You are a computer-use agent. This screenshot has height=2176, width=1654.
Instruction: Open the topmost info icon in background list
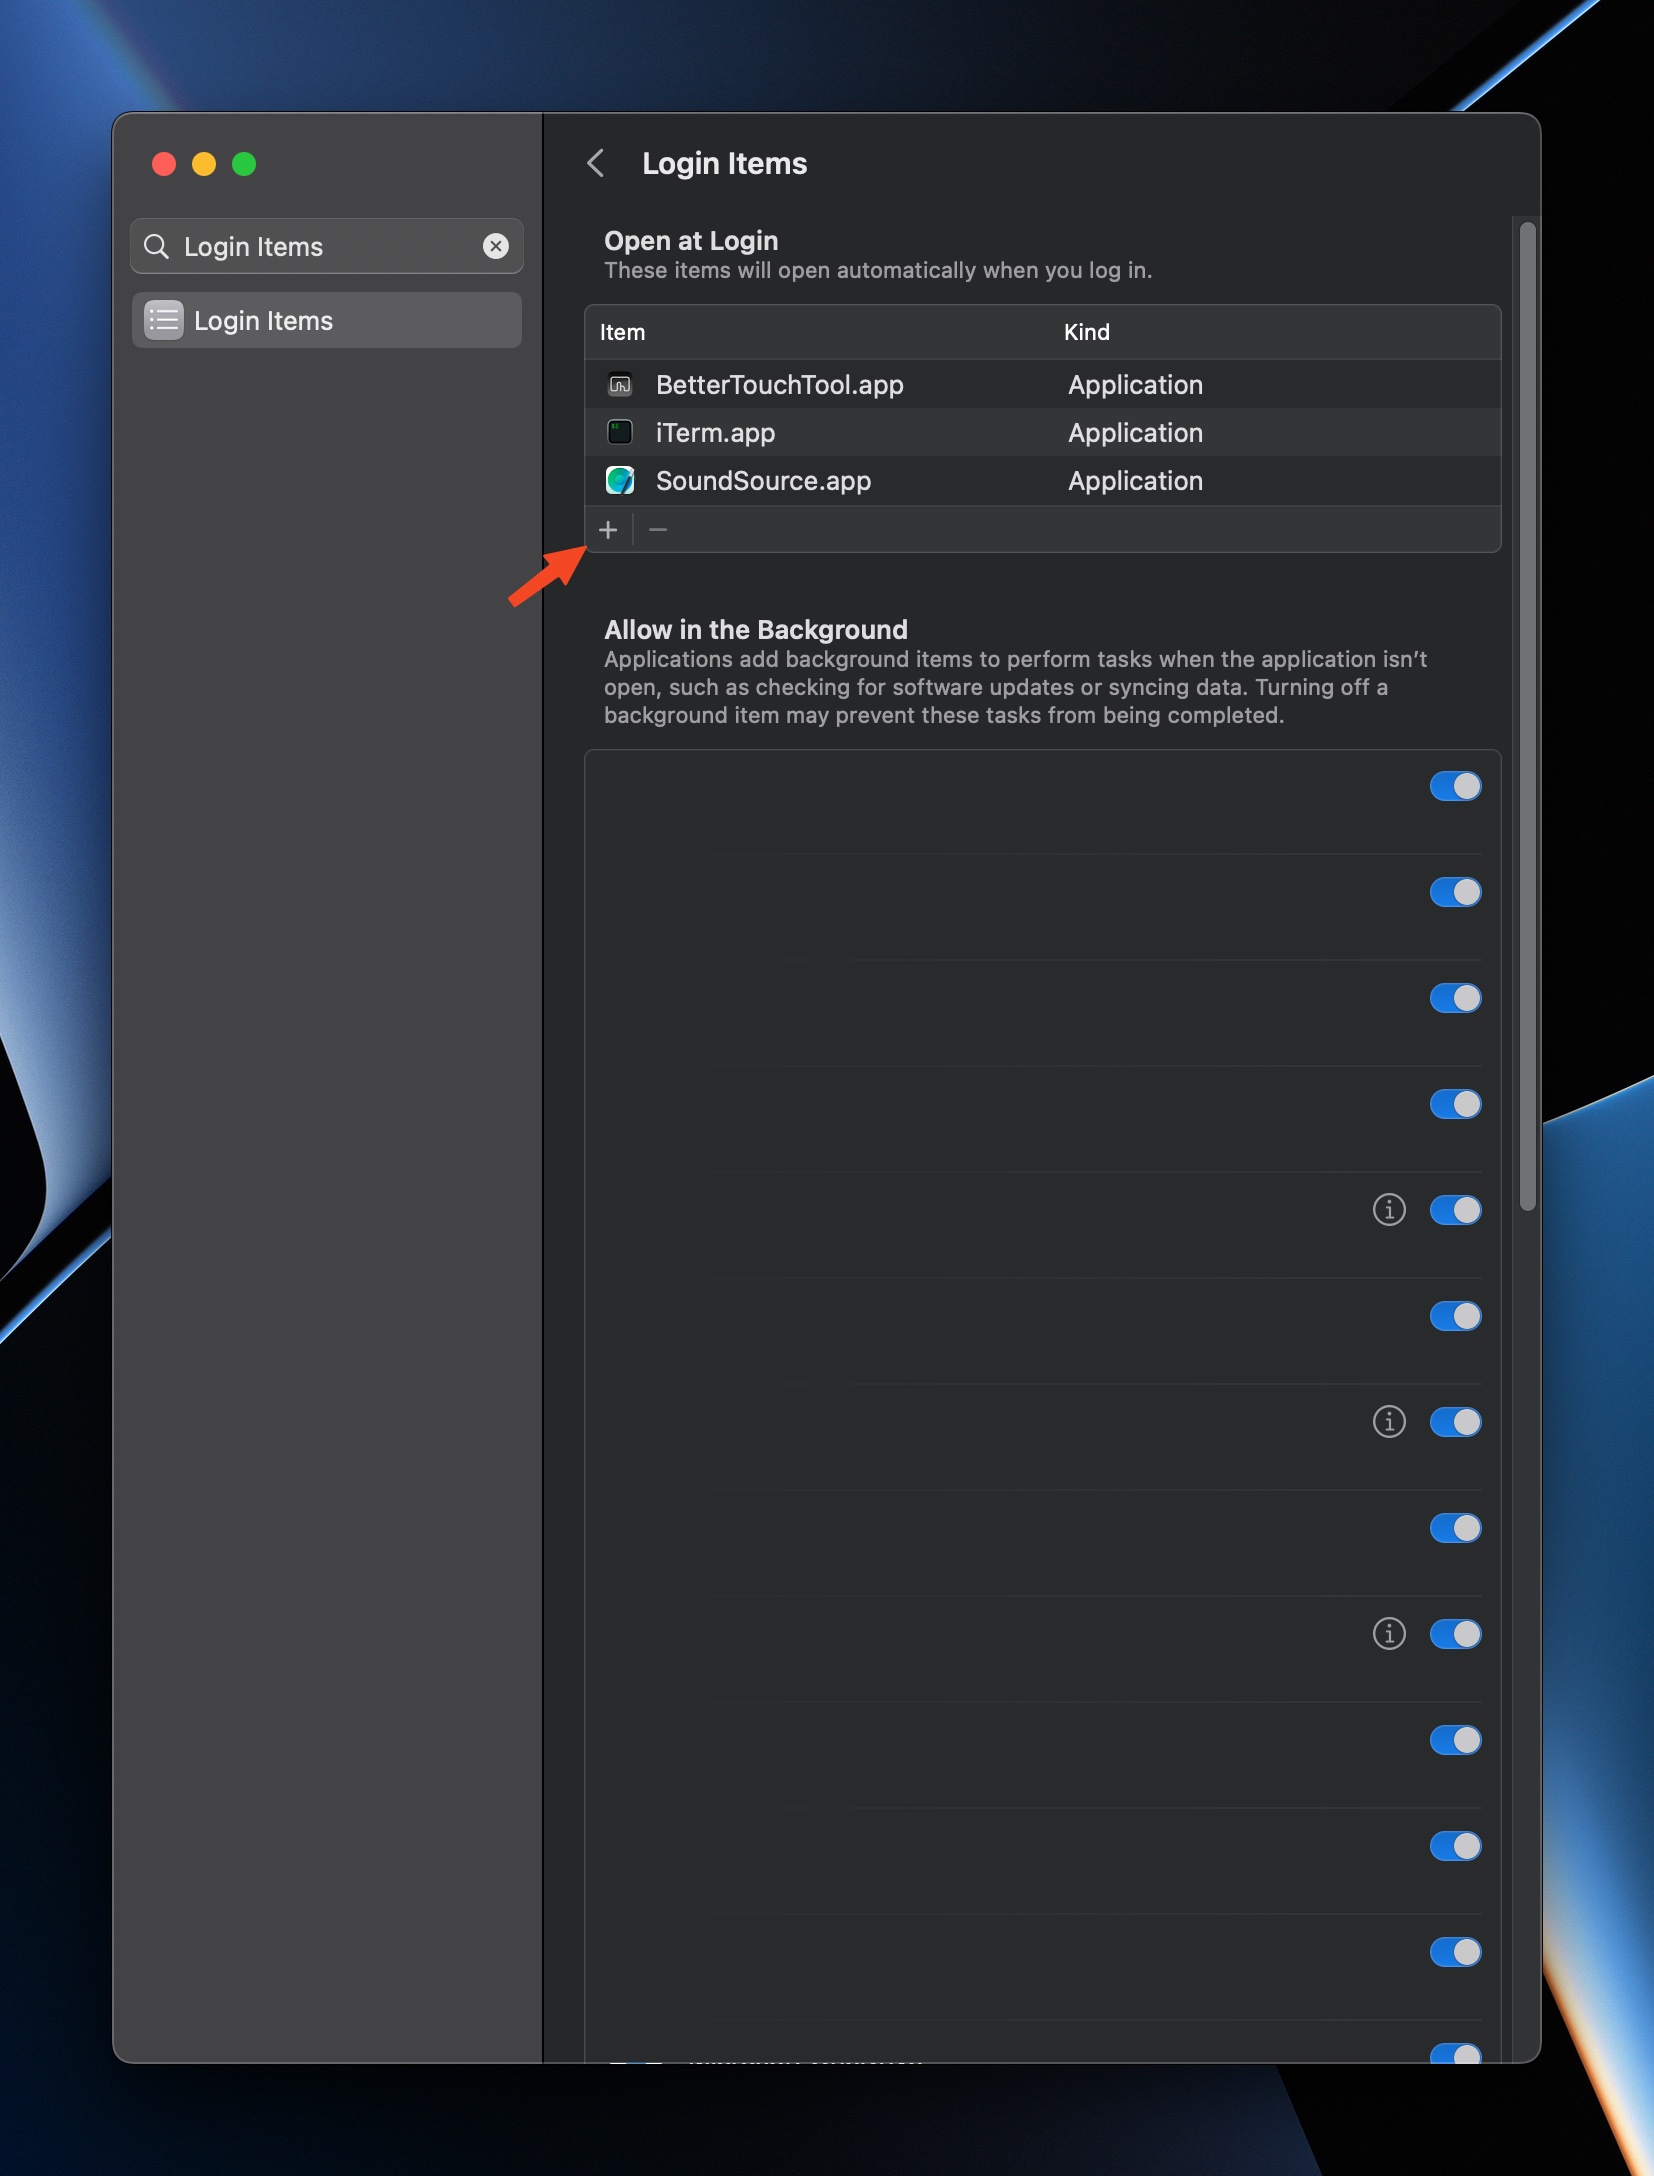pos(1389,1210)
